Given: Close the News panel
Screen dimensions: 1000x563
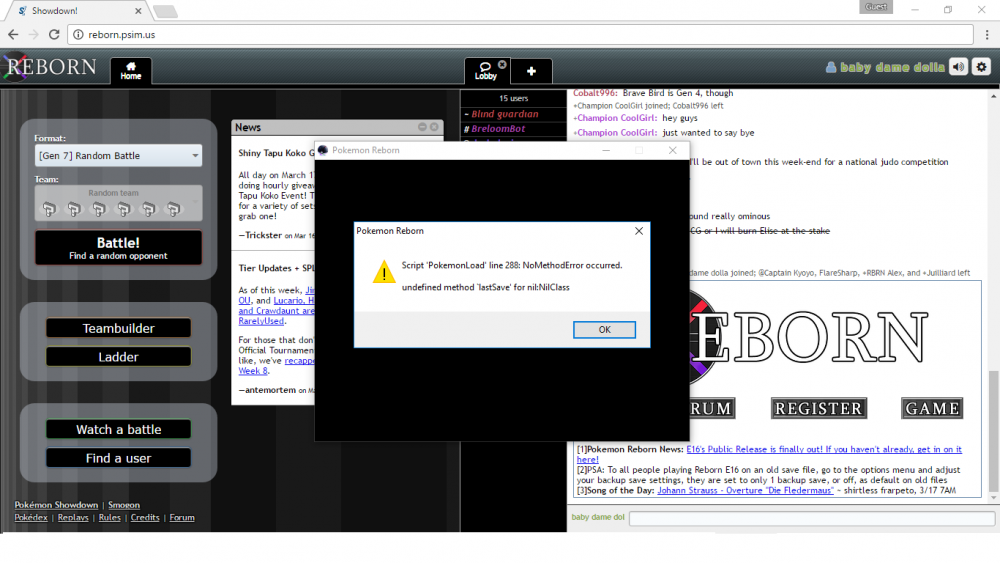Looking at the screenshot, I should click(435, 127).
